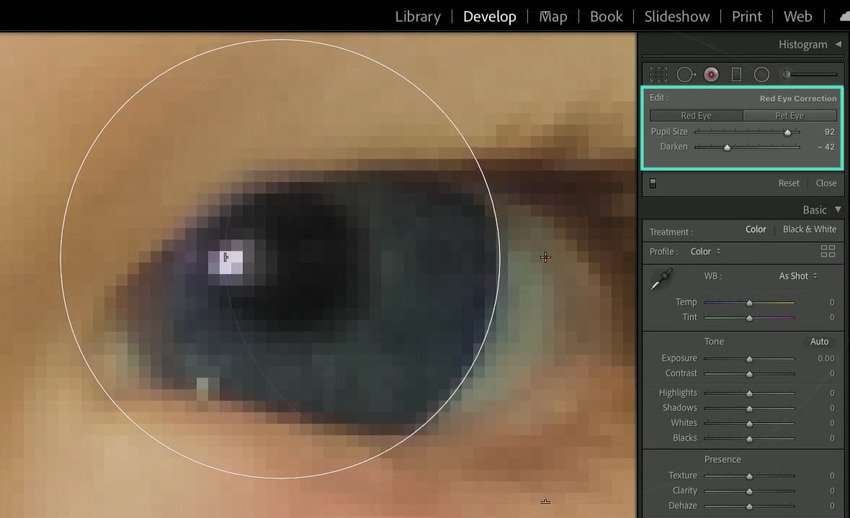Viewport: 850px width, 518px height.
Task: Click the Basic panel title
Action: (x=814, y=210)
